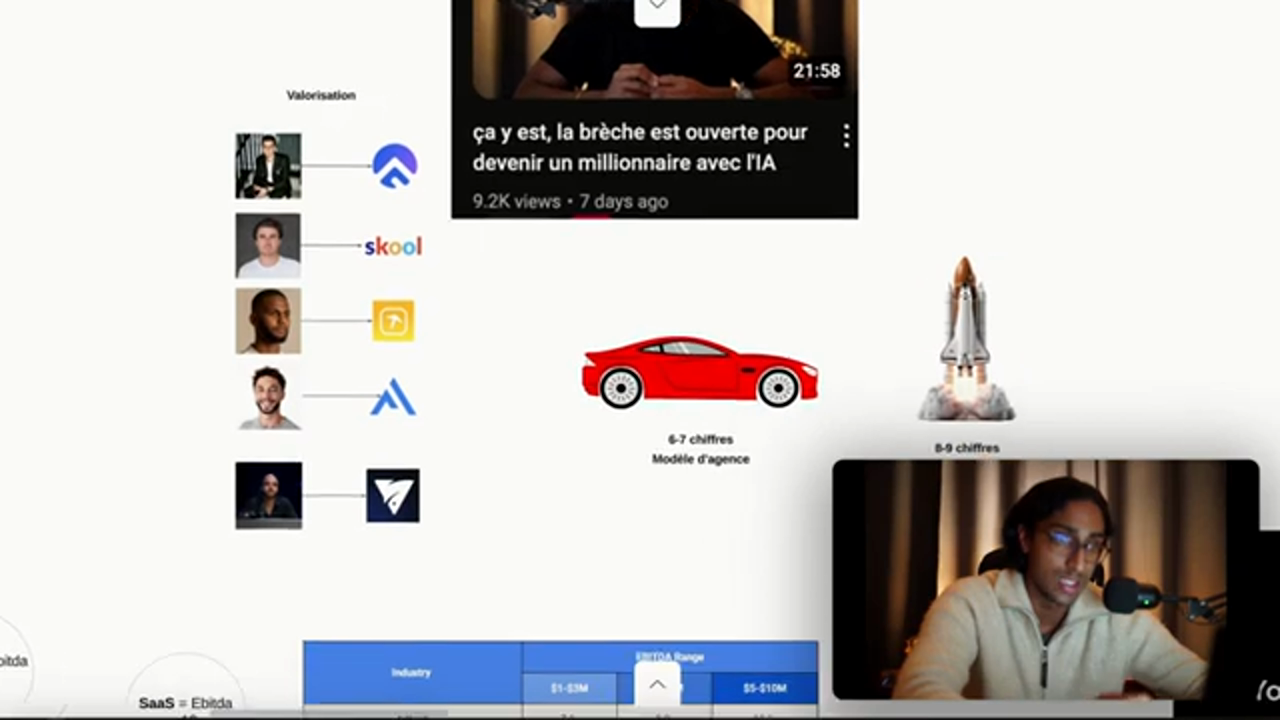Click the EBITDA Range table header

pyautogui.click(x=670, y=657)
